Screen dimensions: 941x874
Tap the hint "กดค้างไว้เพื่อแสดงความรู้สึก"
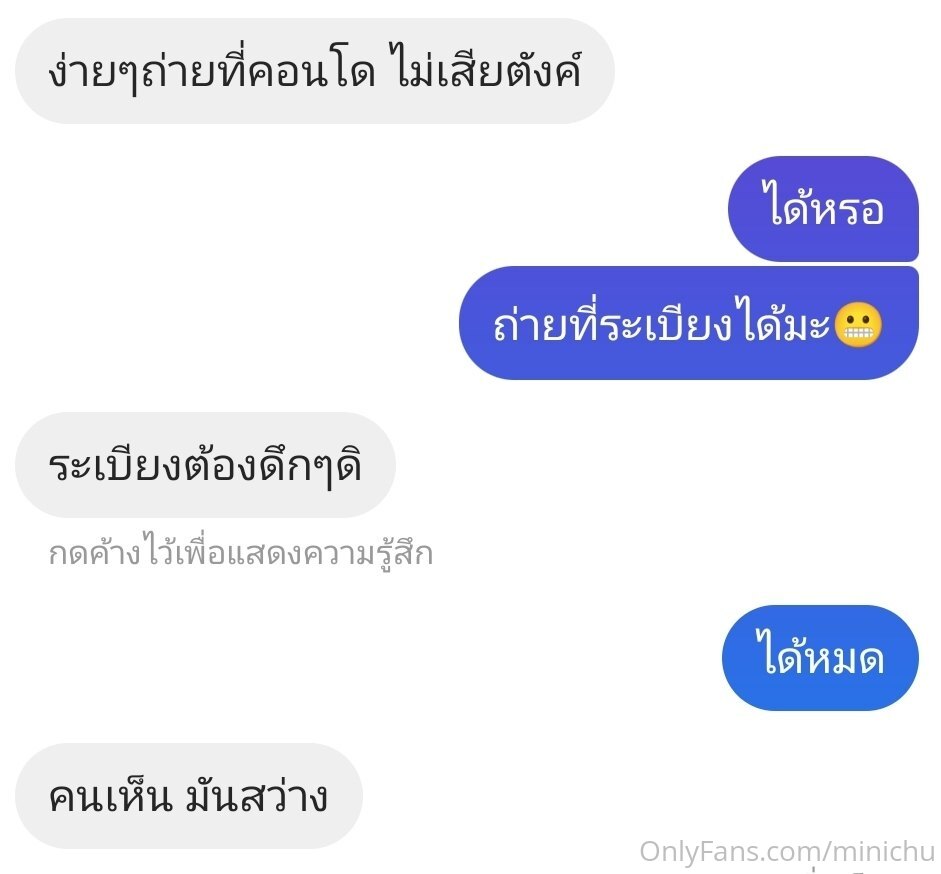tap(241, 553)
